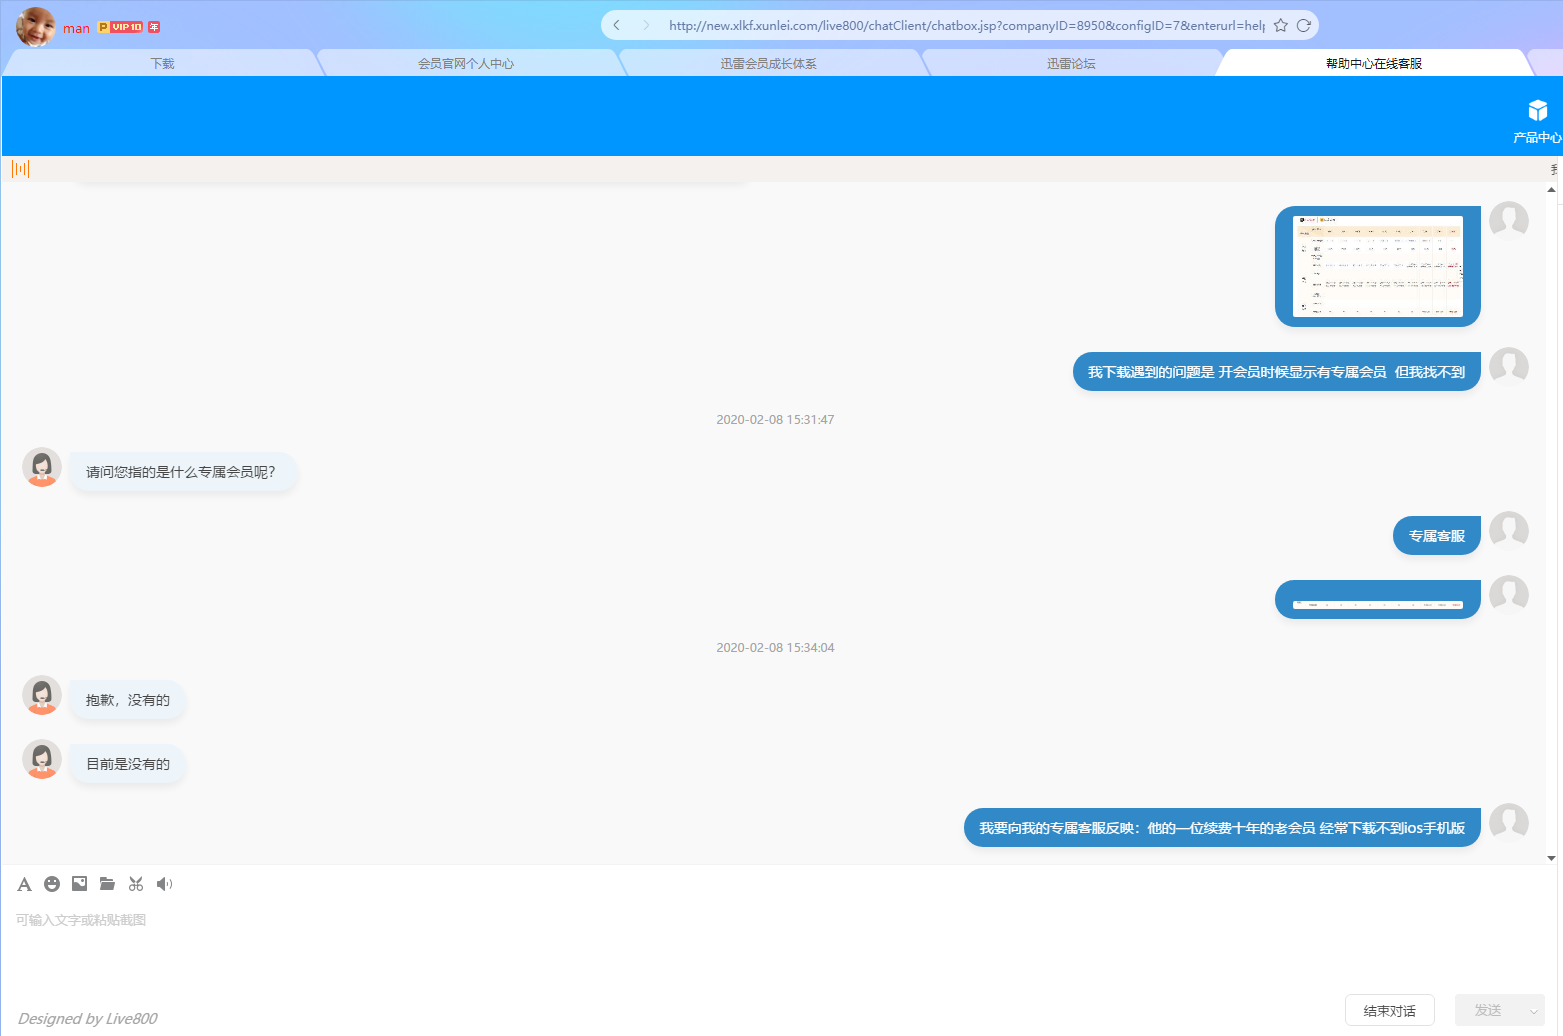Switch to the 下载 tab
This screenshot has width=1563, height=1036.
click(x=162, y=63)
